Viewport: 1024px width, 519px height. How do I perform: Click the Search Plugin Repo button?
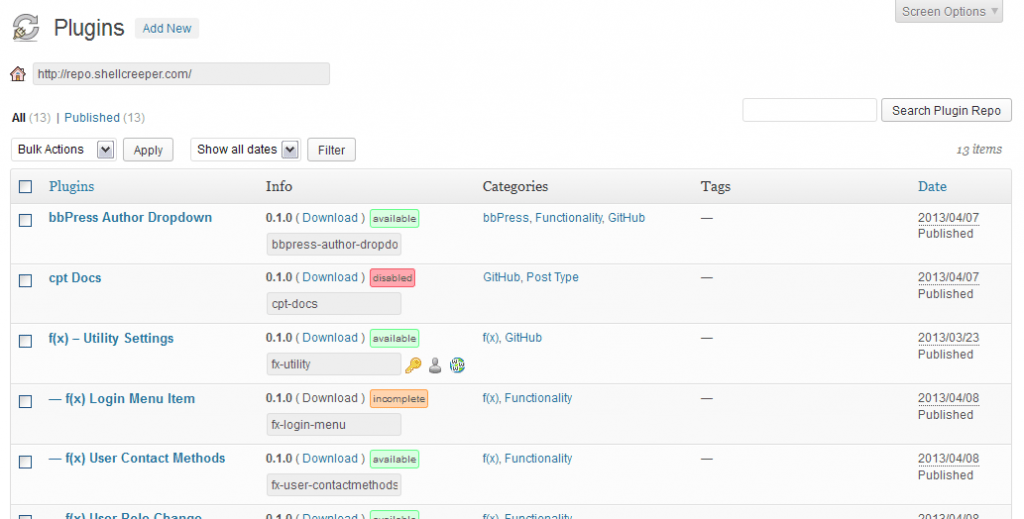946,110
